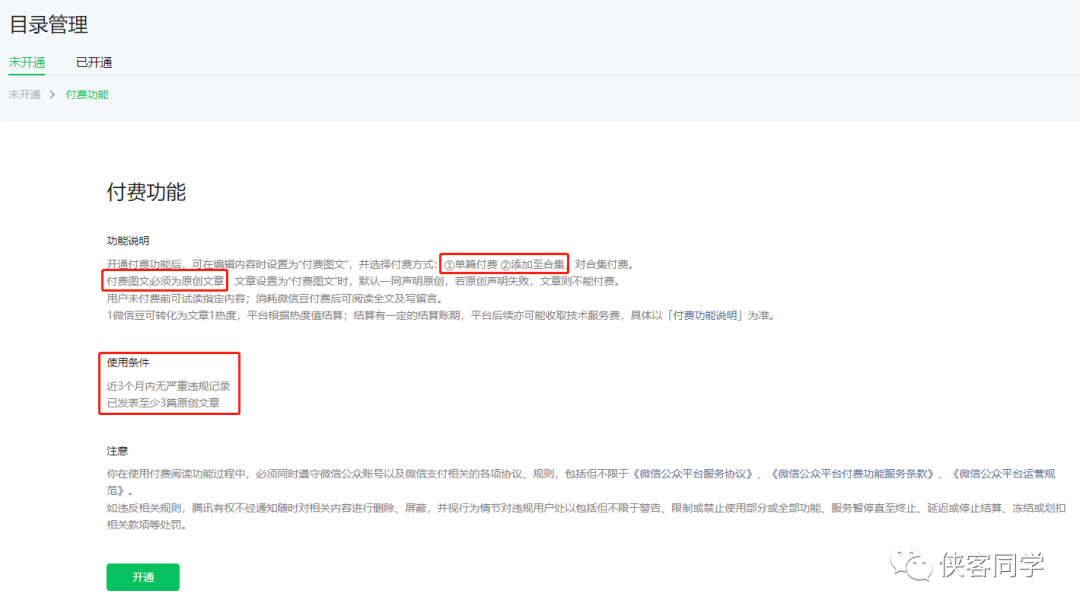Click the 未开通 breadcrumb link

click(x=24, y=95)
